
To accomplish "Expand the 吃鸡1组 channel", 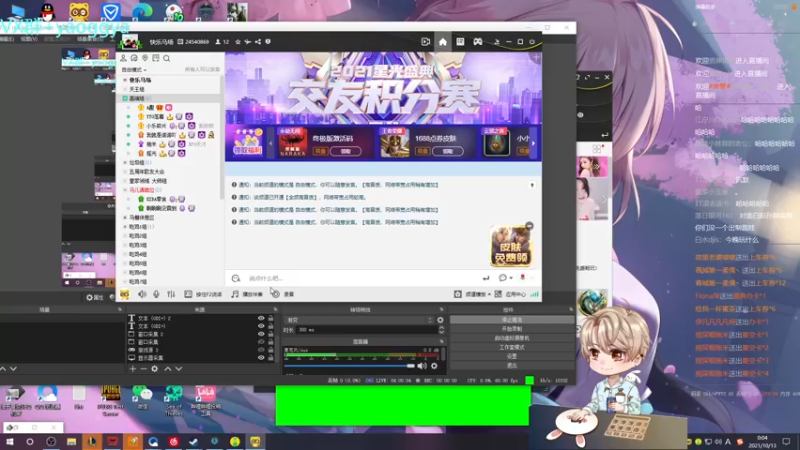I will pyautogui.click(x=125, y=227).
